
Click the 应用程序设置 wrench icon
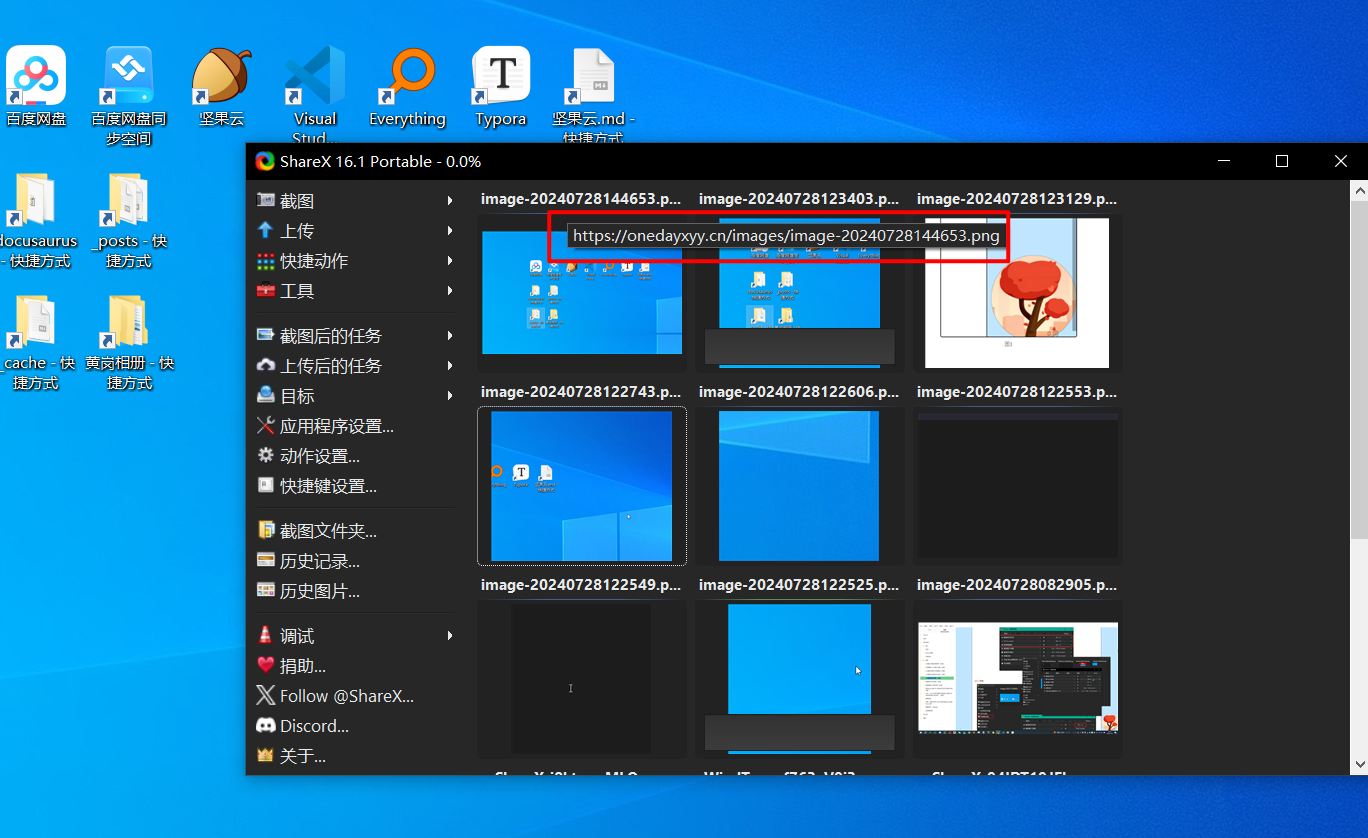pyautogui.click(x=265, y=426)
